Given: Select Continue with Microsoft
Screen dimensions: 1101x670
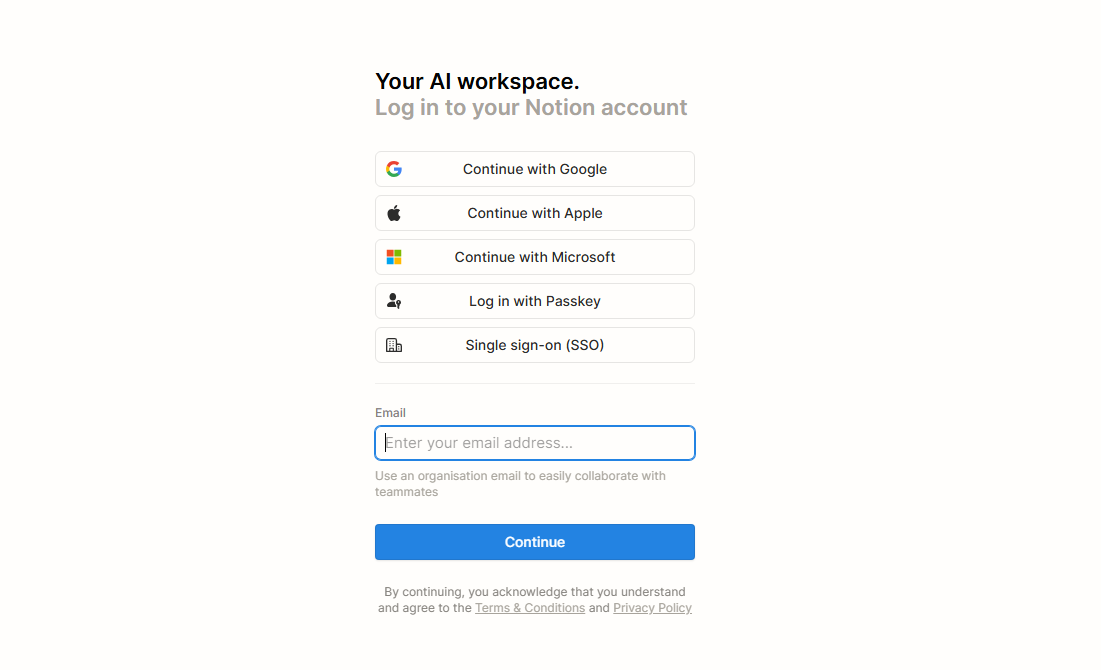Looking at the screenshot, I should (x=535, y=257).
